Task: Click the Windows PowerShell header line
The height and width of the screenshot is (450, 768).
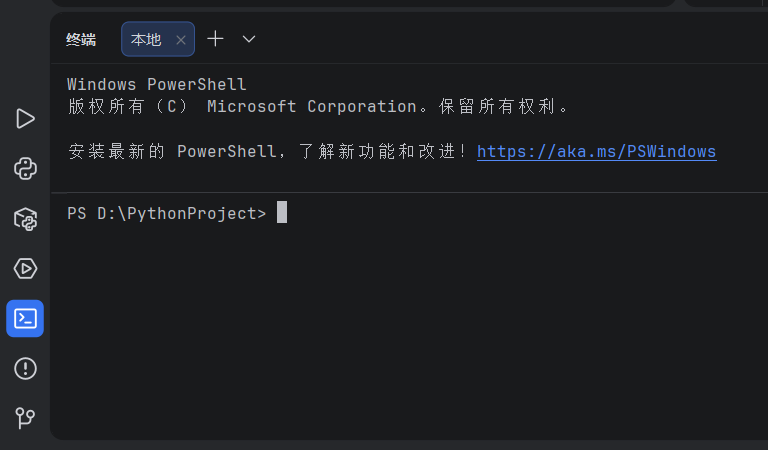Action: tap(157, 84)
